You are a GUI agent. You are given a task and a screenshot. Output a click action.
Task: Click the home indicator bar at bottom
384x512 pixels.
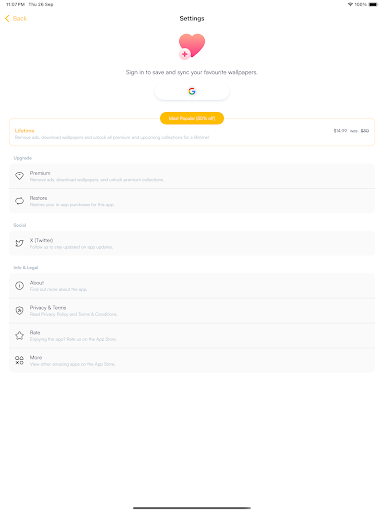click(x=192, y=508)
